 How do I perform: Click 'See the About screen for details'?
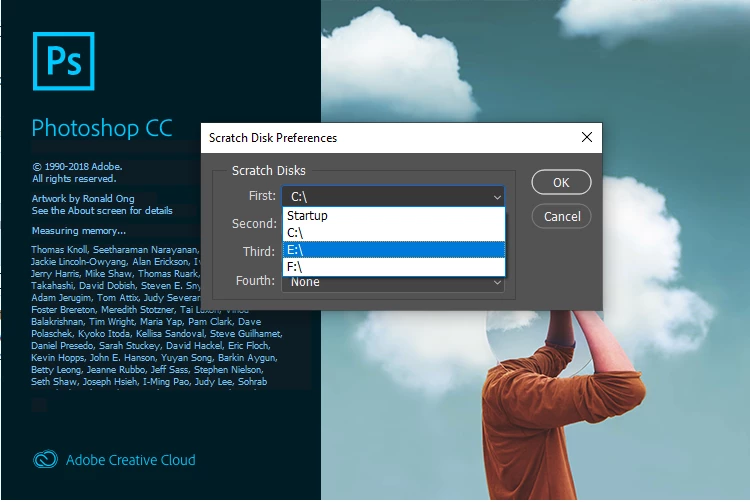point(102,210)
